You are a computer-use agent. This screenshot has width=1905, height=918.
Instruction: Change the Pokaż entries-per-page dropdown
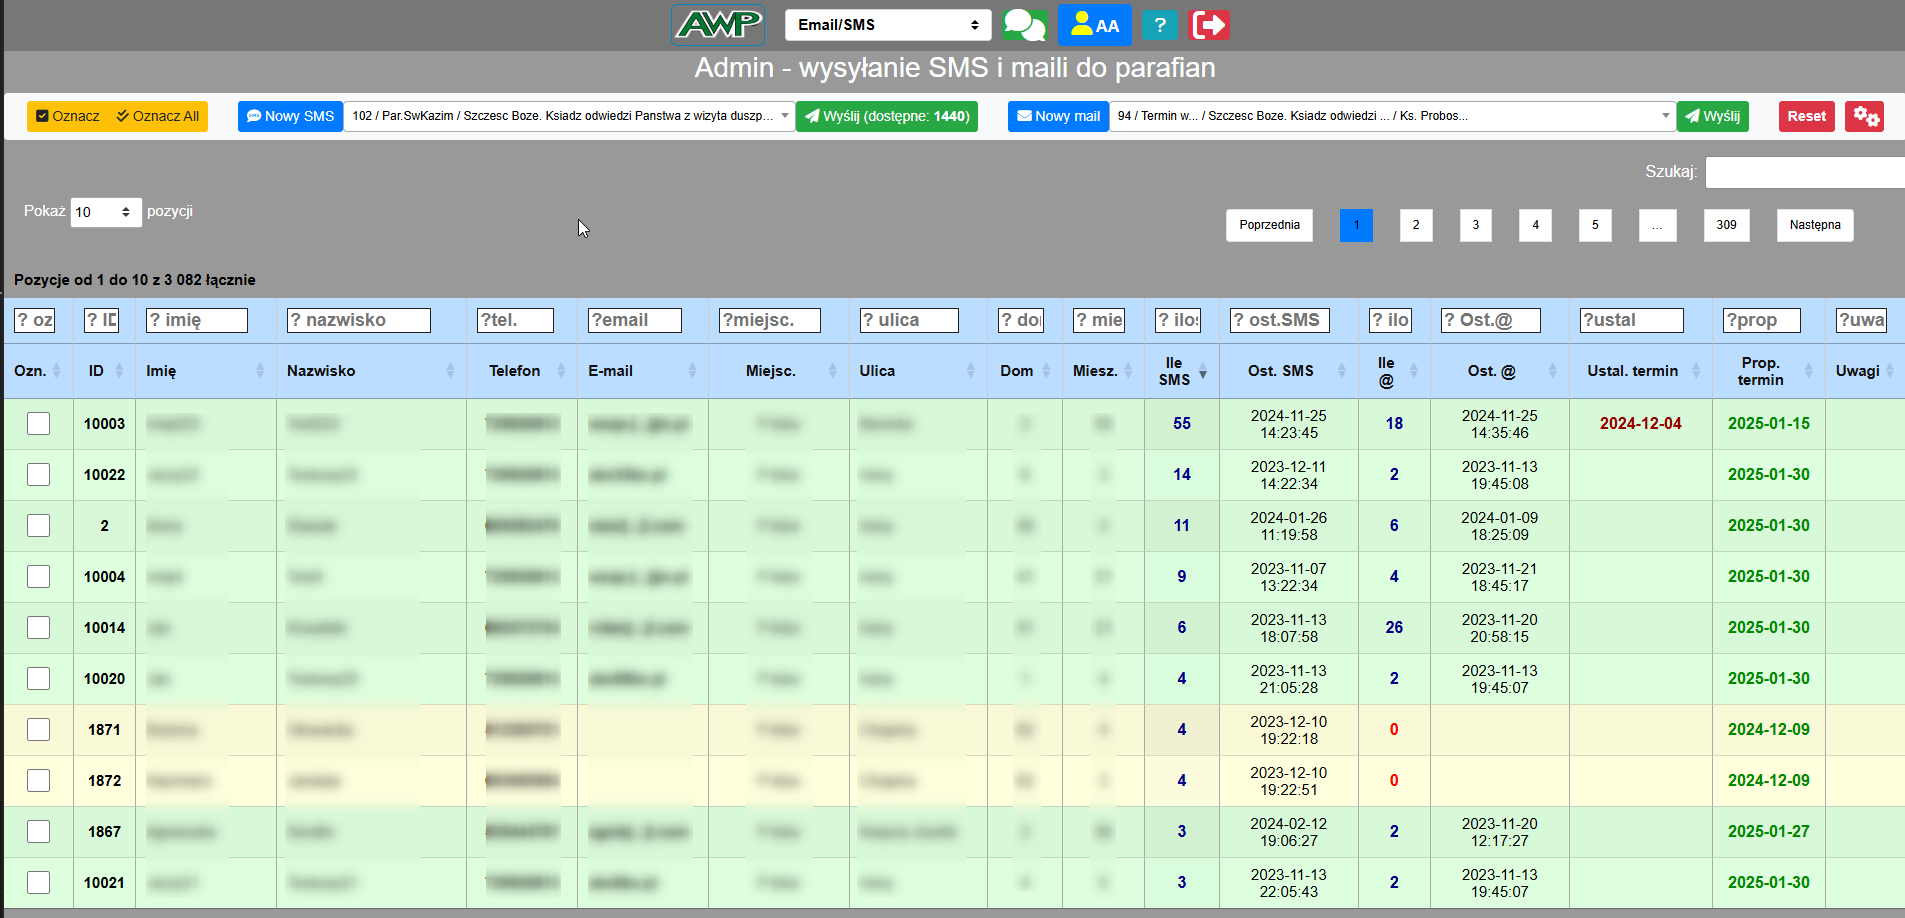click(105, 212)
